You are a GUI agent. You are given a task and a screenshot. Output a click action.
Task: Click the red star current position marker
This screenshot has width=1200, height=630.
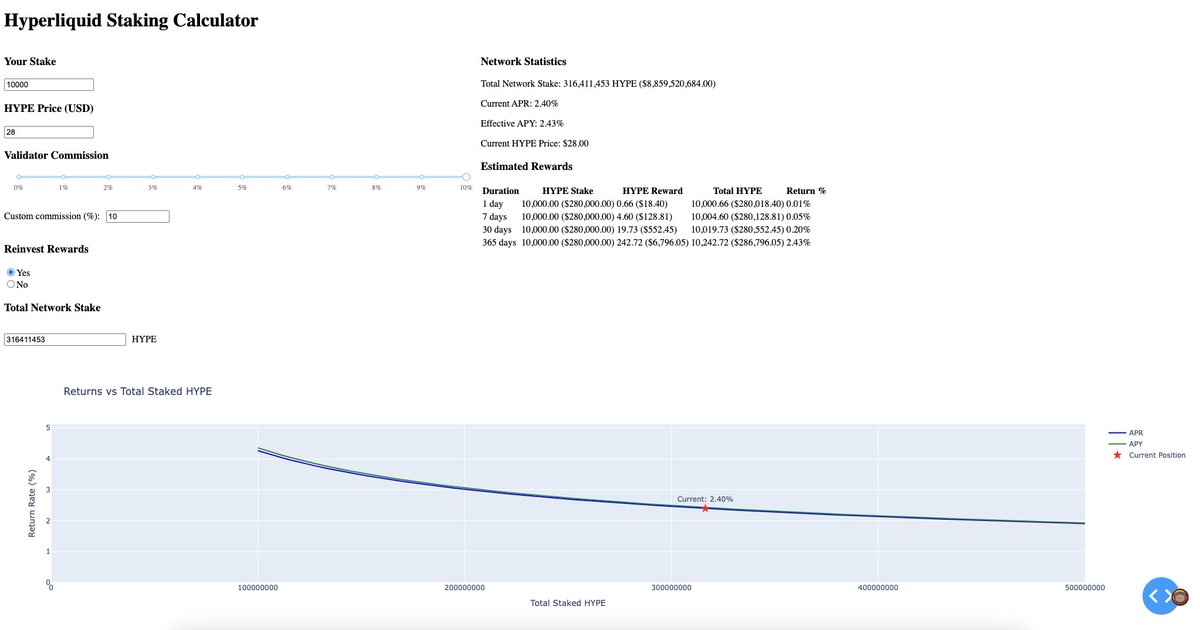pos(705,508)
